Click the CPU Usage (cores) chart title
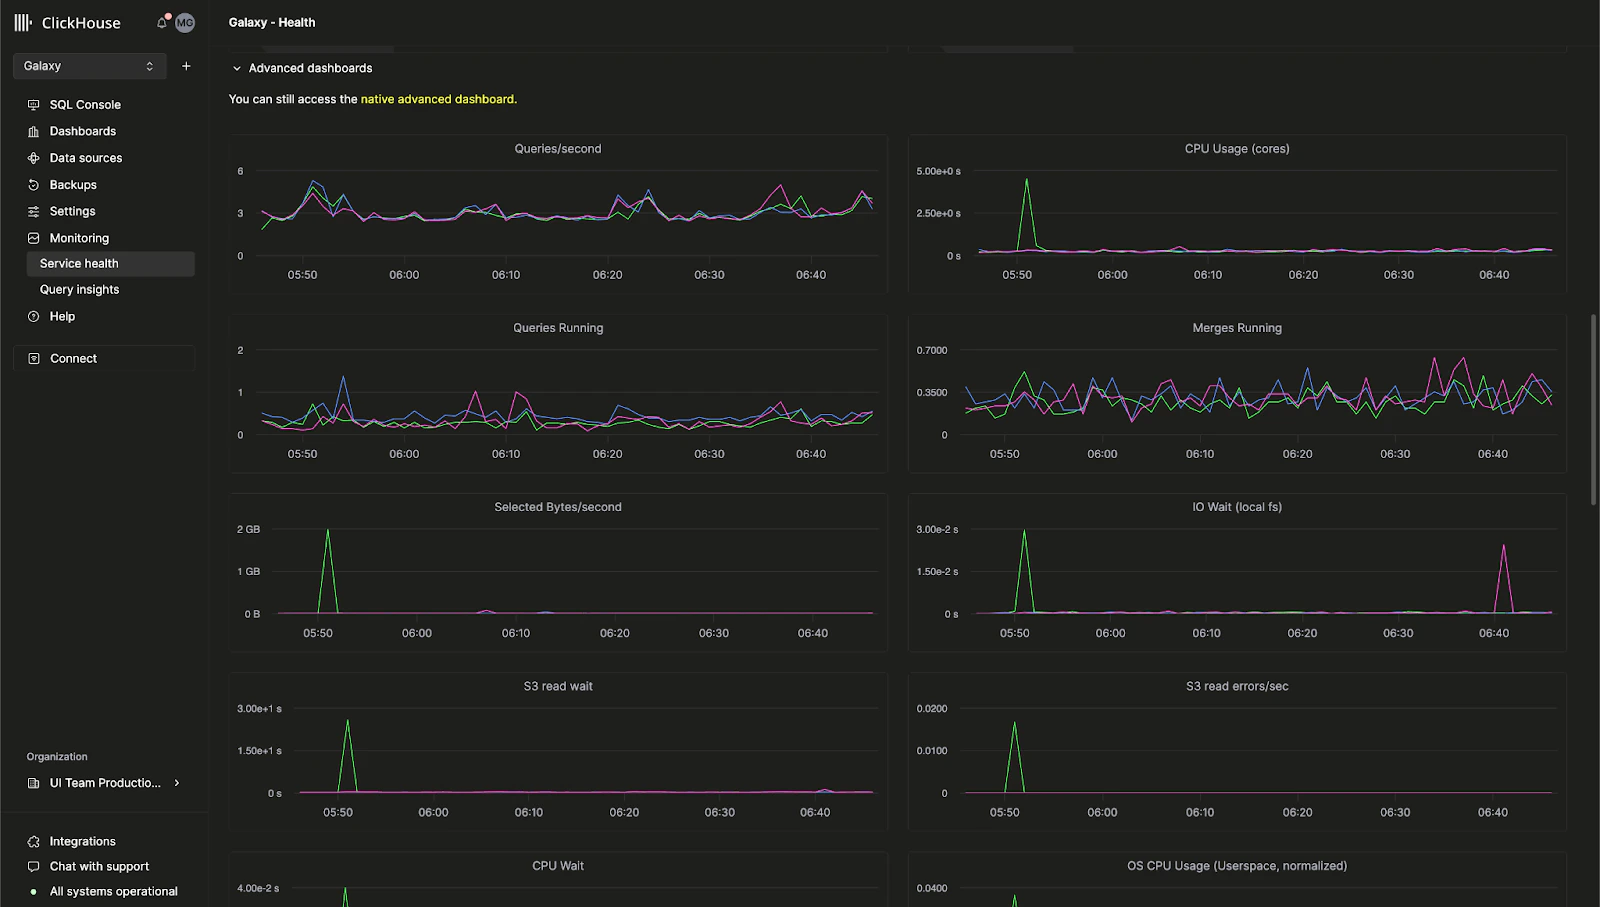The image size is (1600, 907). pos(1237,149)
